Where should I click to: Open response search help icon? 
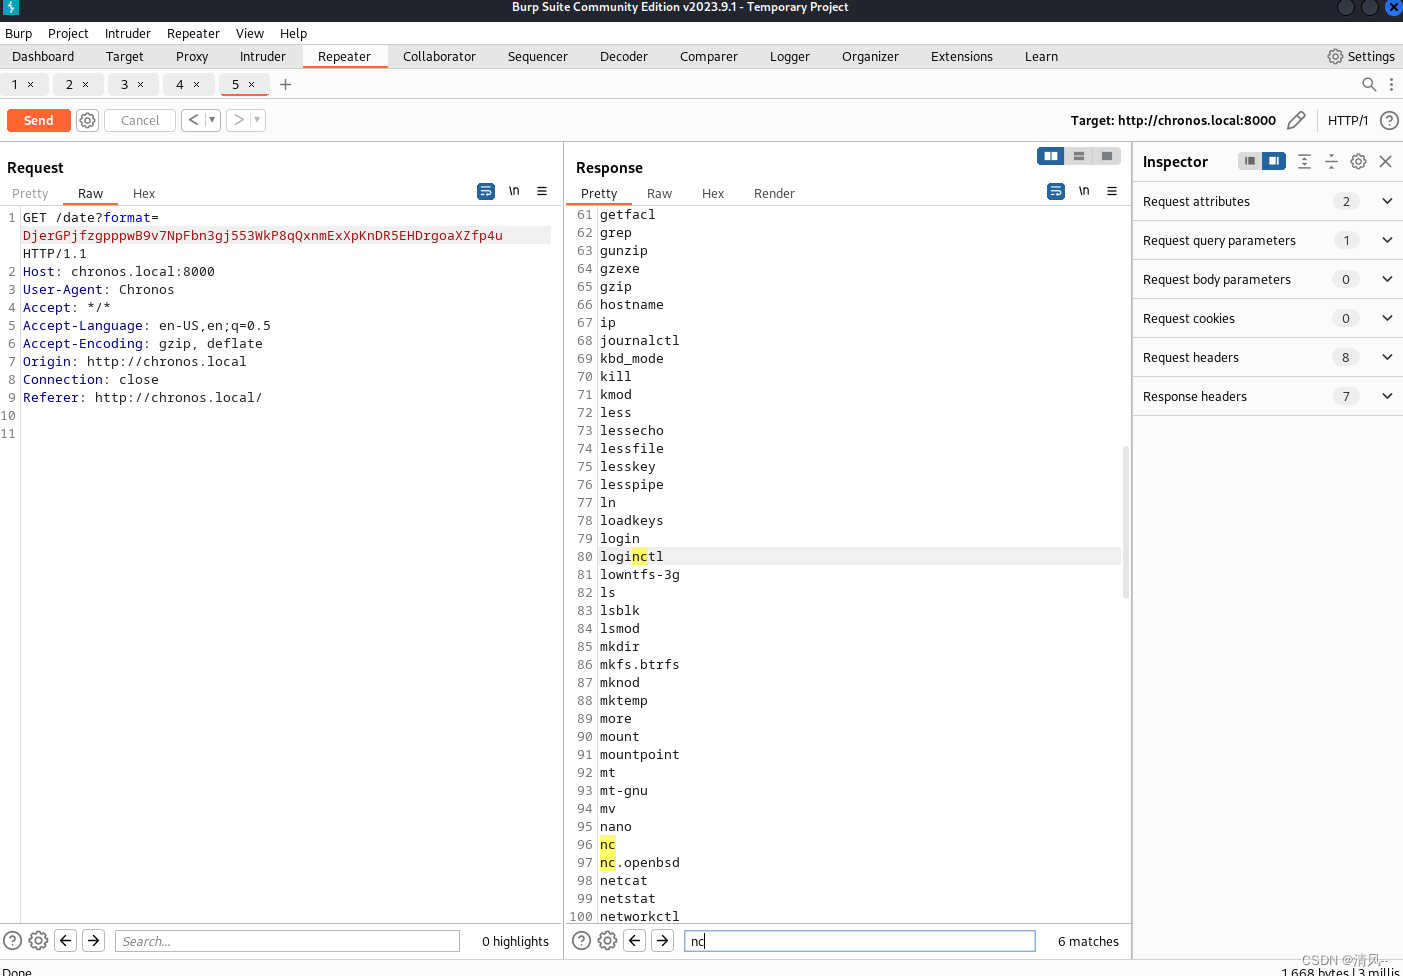581,940
